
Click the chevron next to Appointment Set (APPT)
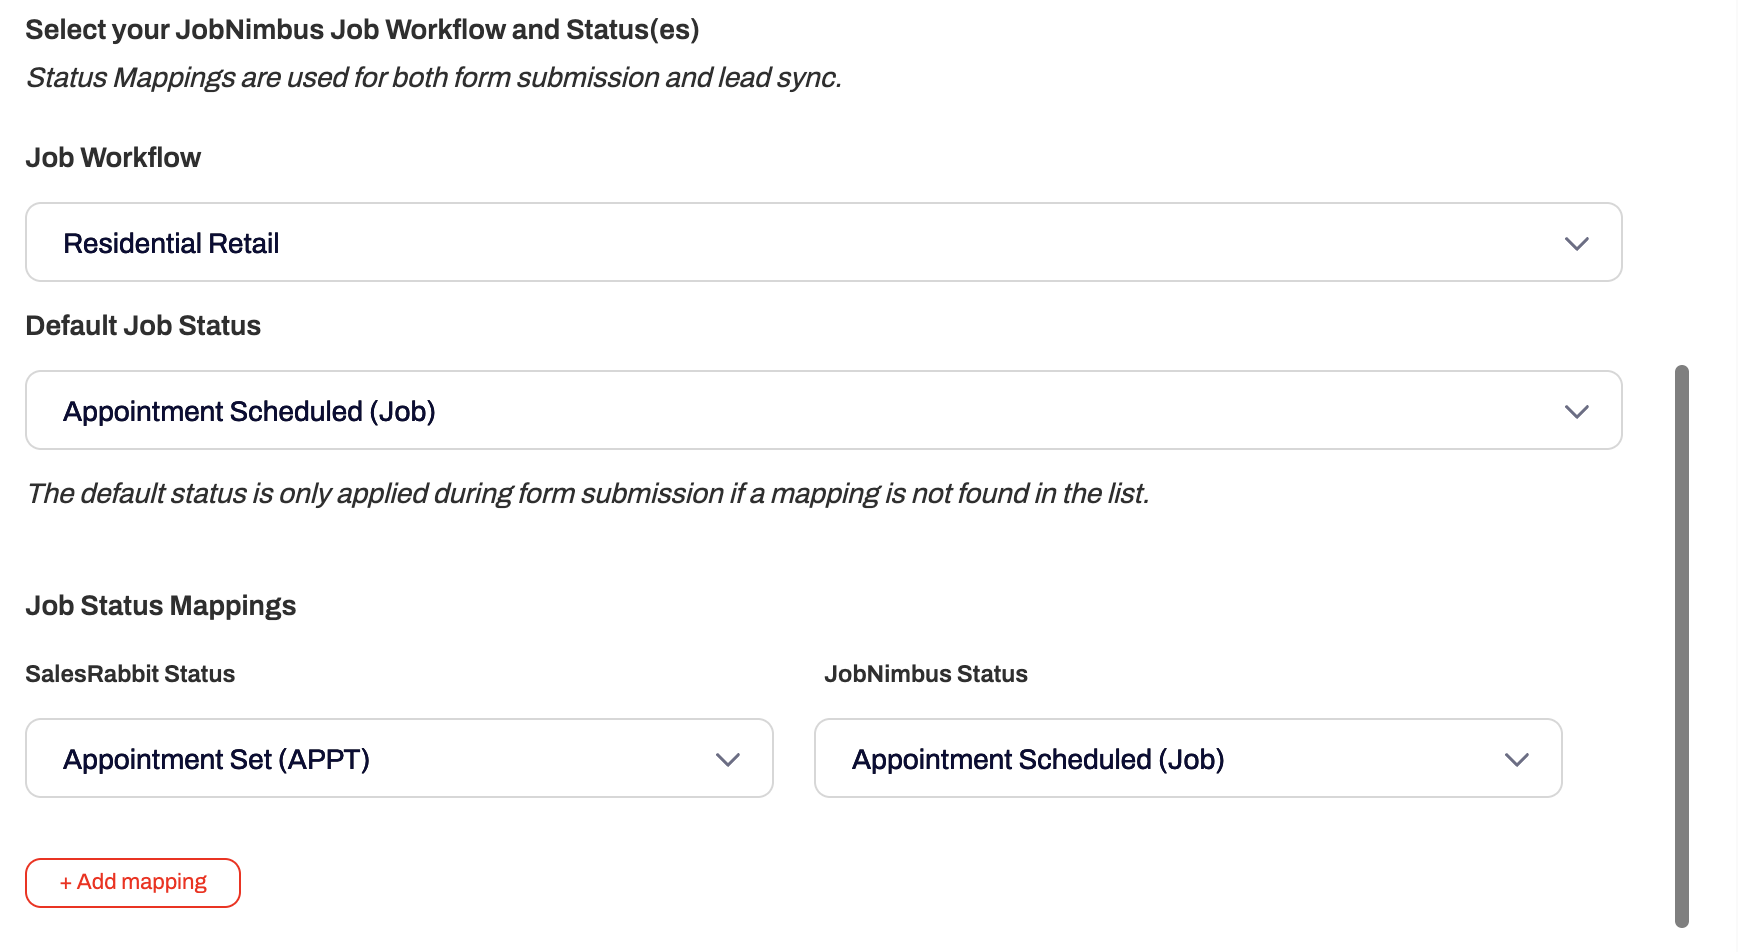pos(727,760)
